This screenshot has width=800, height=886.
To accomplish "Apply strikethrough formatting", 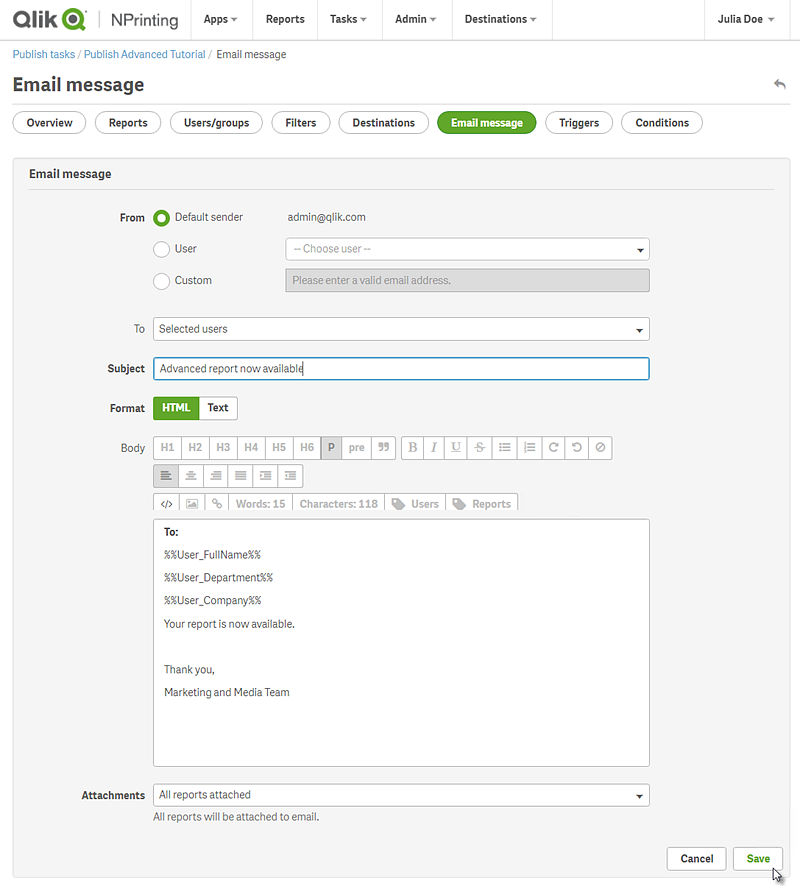I will pos(478,447).
